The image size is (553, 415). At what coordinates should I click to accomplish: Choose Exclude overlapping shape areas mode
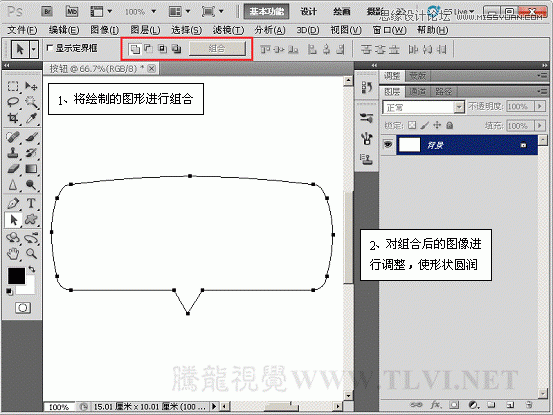(176, 49)
